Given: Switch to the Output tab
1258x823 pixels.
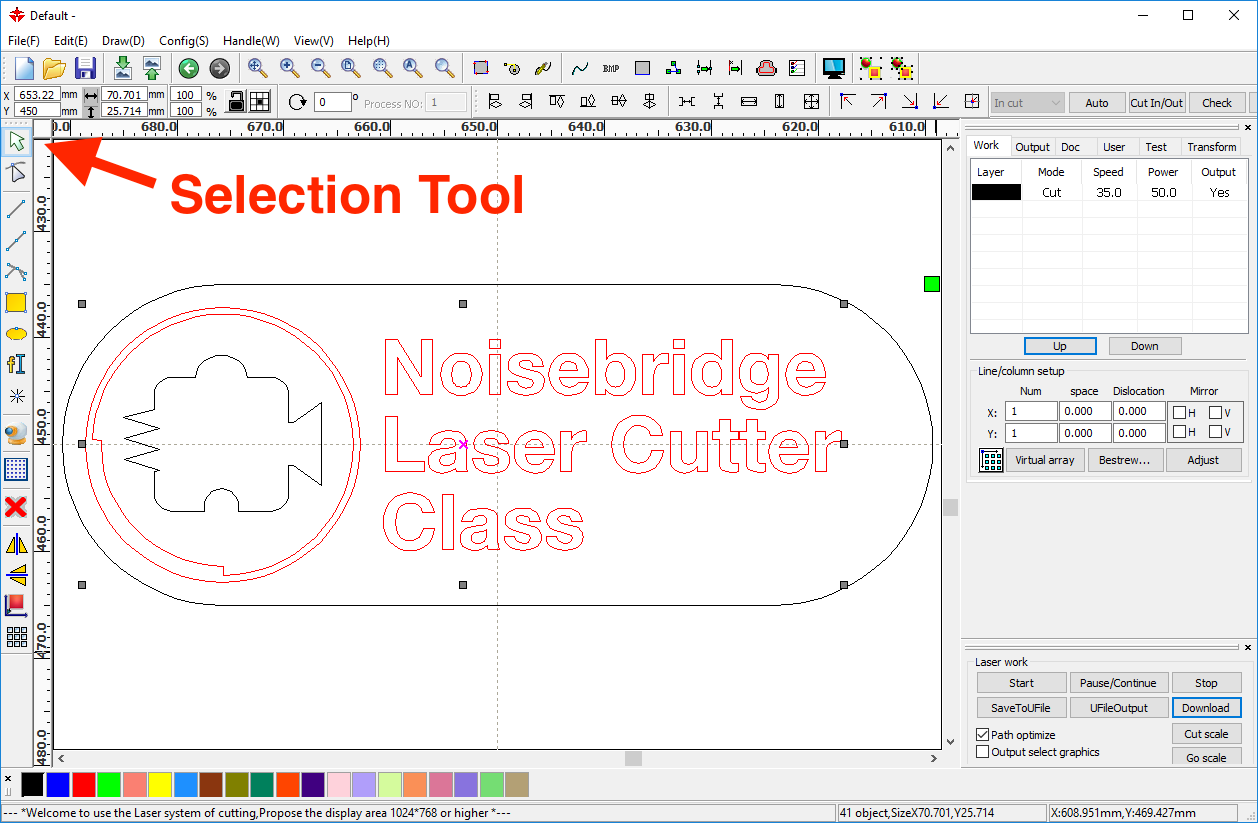Looking at the screenshot, I should pyautogui.click(x=1032, y=147).
